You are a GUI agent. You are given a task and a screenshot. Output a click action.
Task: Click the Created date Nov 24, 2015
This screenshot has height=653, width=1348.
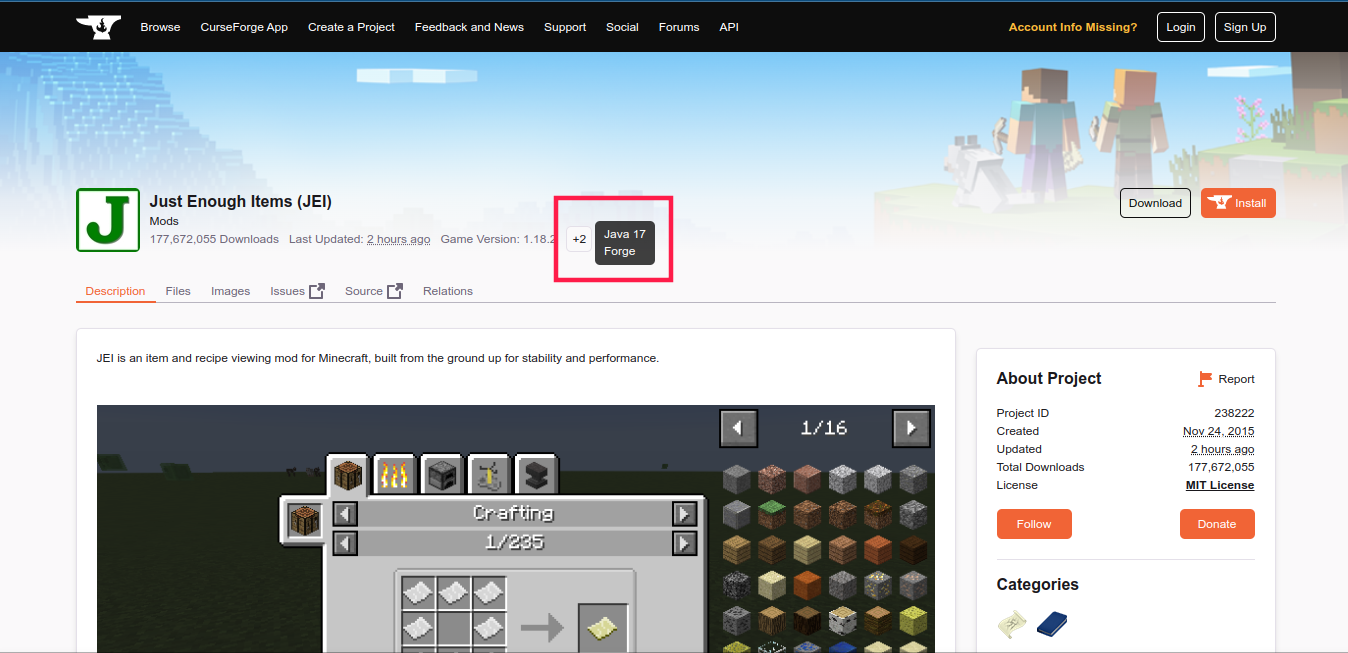1218,431
